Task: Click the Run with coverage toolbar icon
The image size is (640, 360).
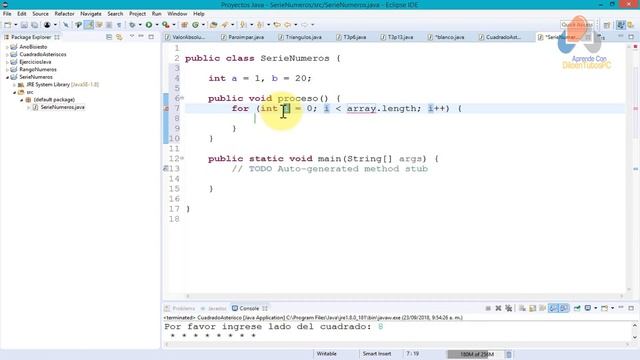Action: [166, 25]
